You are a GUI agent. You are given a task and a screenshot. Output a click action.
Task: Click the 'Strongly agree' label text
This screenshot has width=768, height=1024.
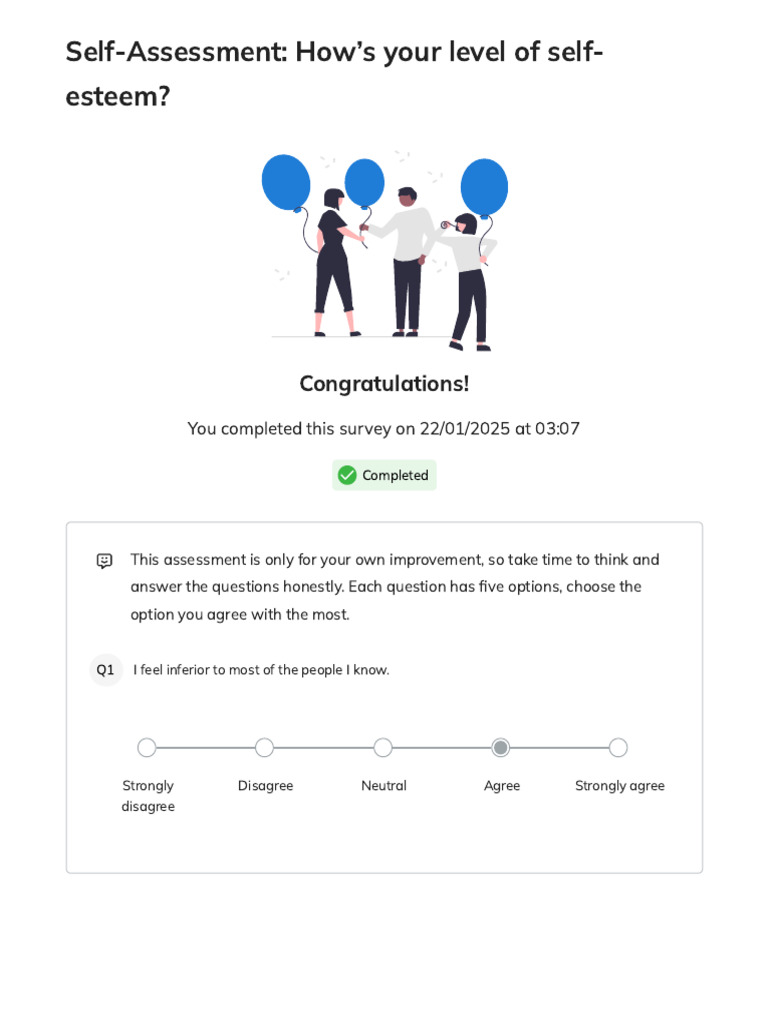(x=619, y=786)
